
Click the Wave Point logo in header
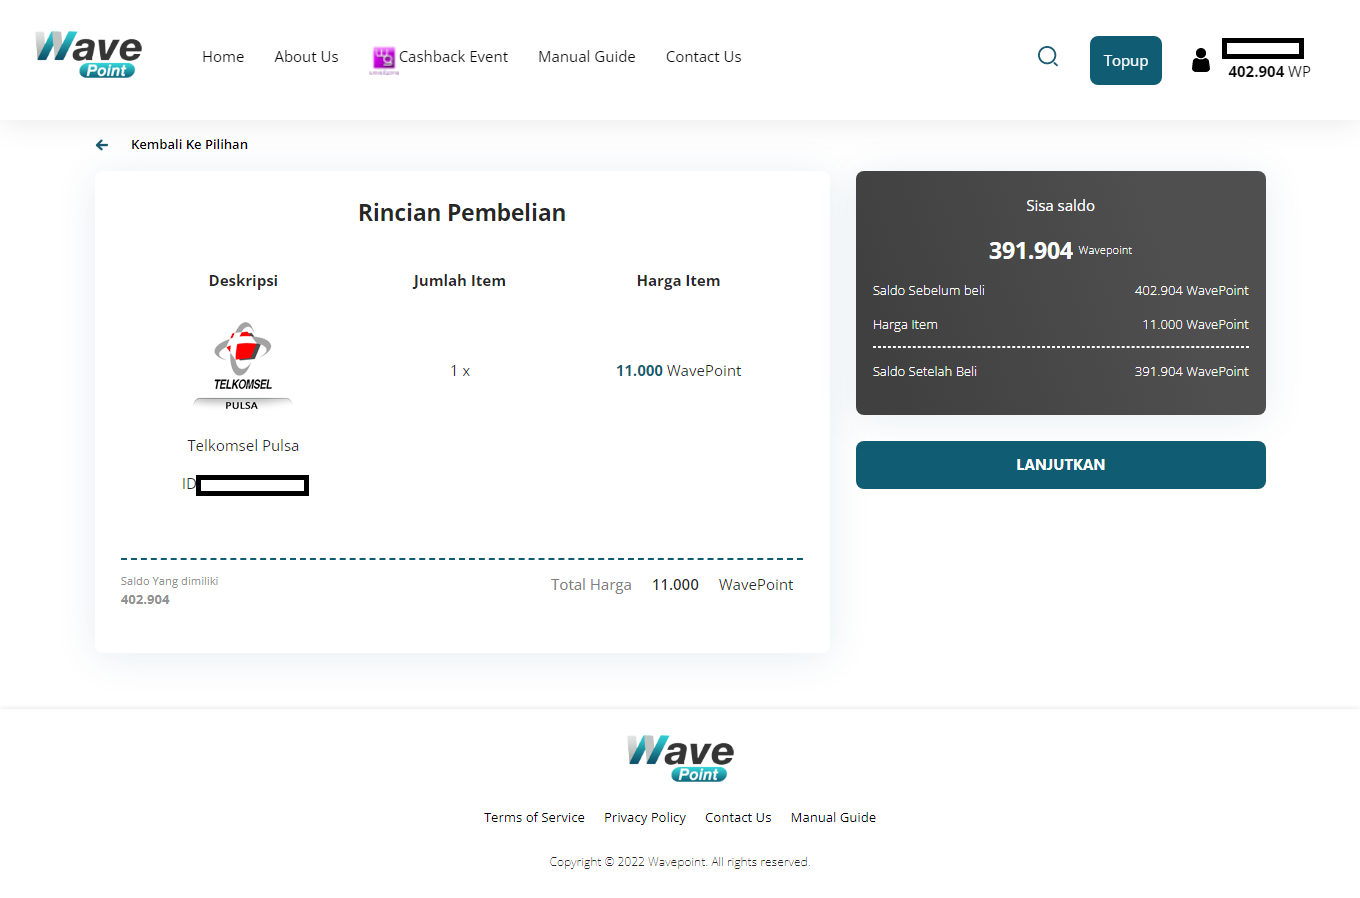88,55
